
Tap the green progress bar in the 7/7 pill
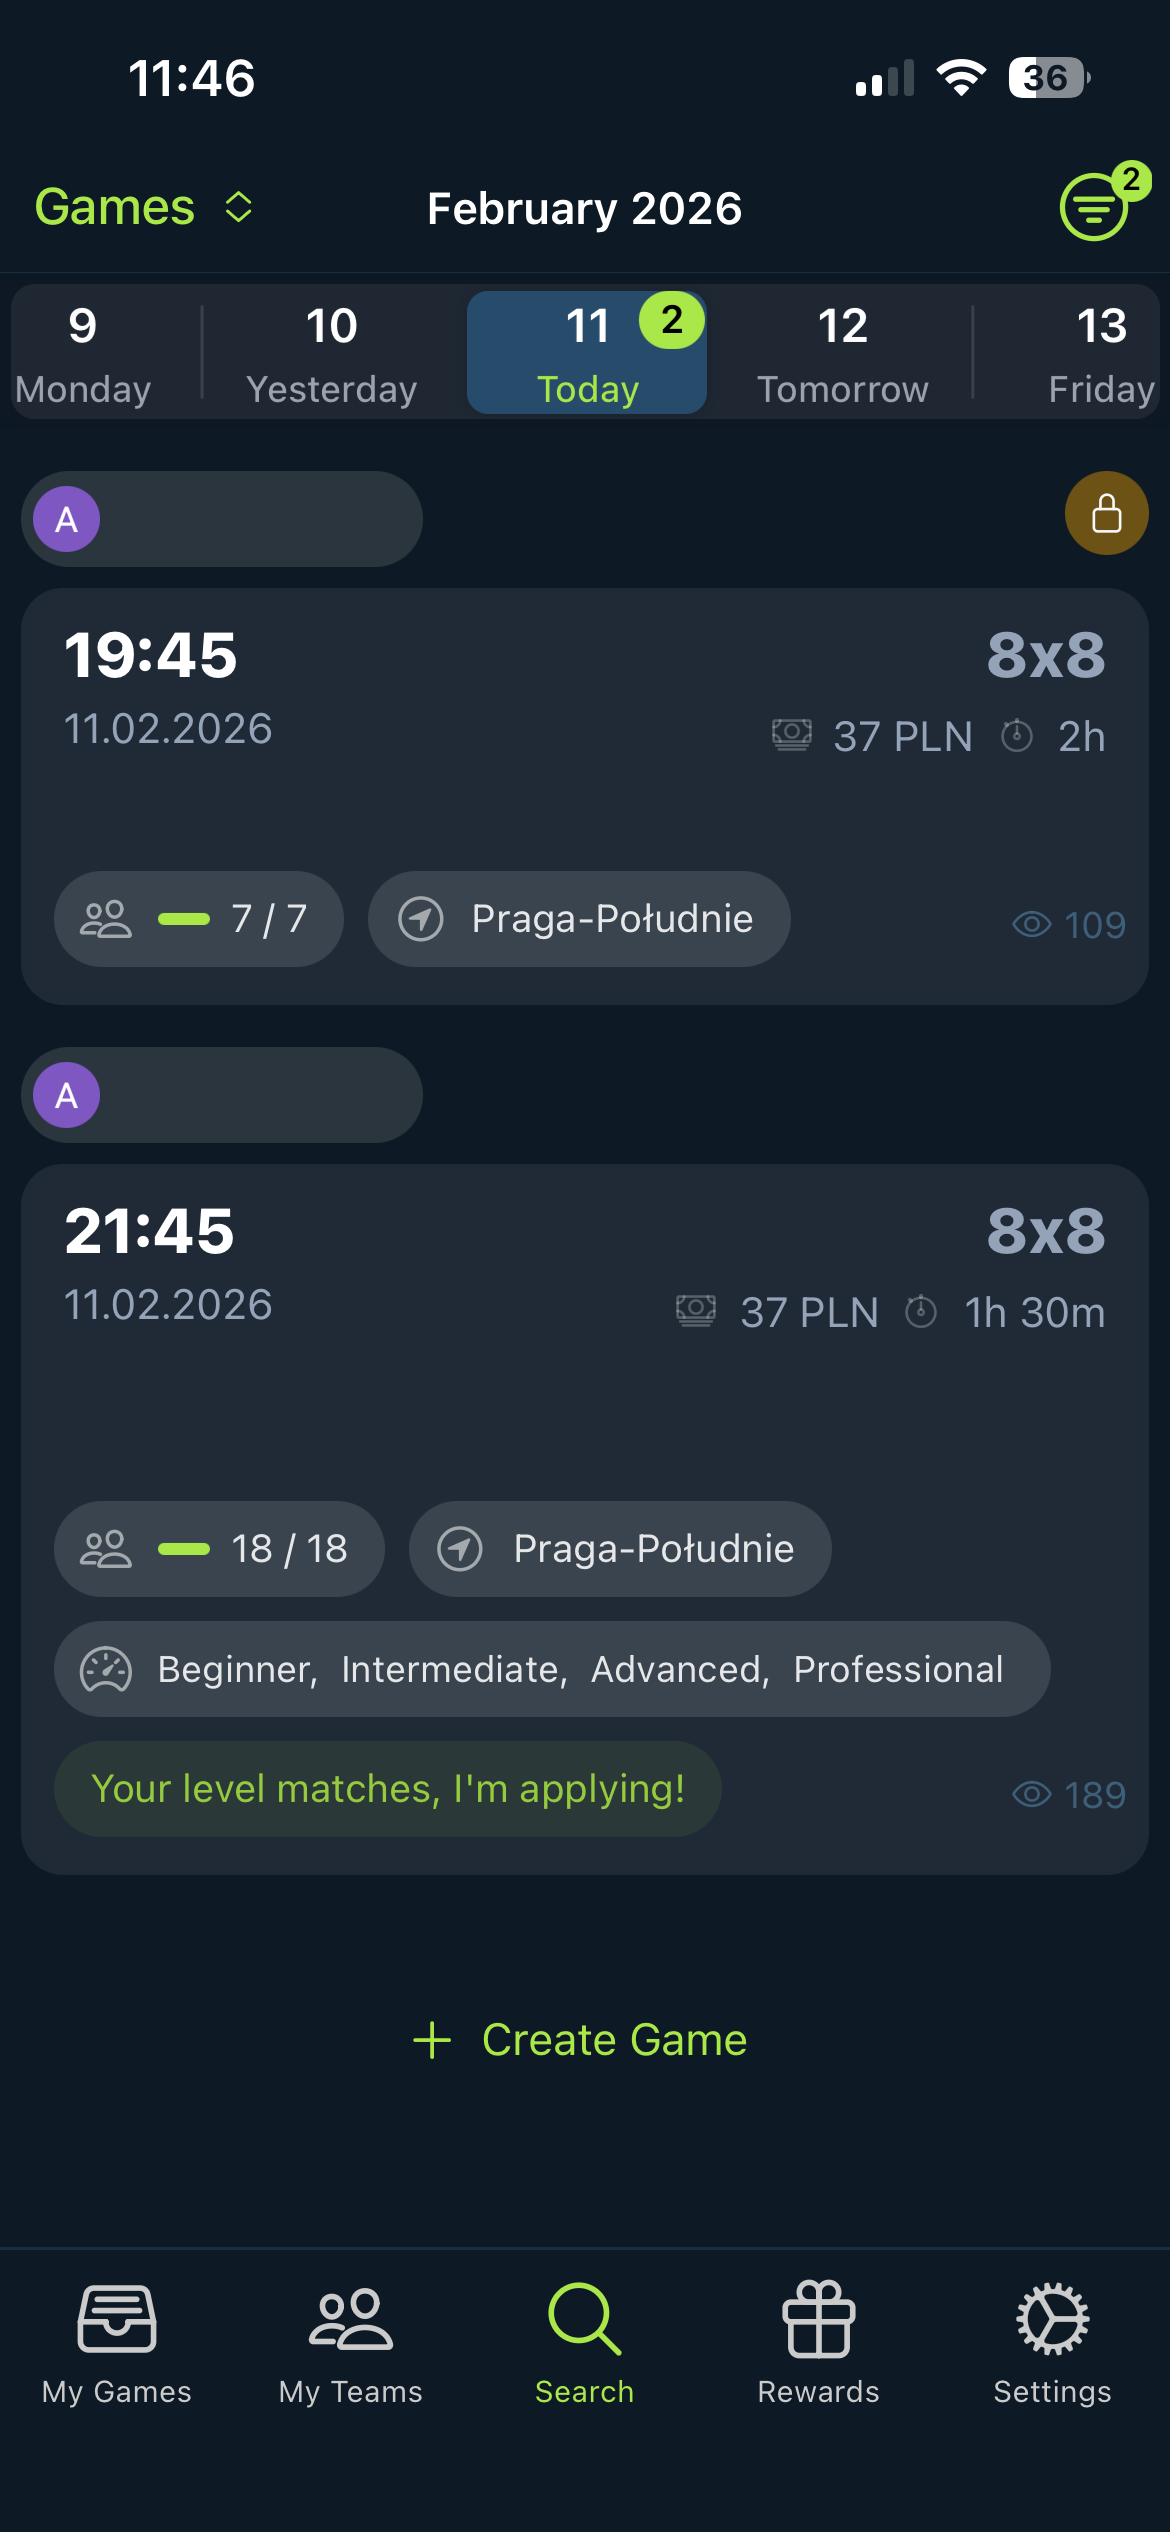pyautogui.click(x=186, y=918)
